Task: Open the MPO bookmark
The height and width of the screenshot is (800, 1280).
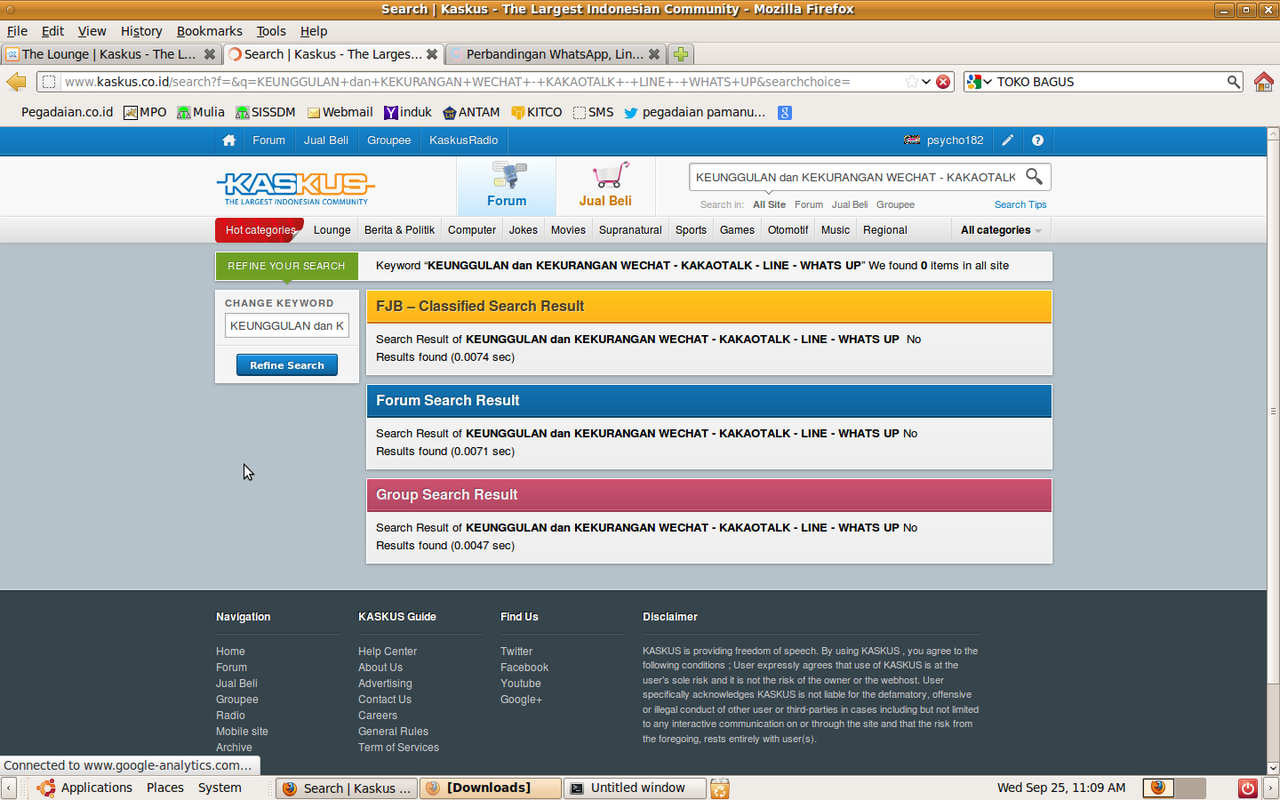Action: pos(145,112)
